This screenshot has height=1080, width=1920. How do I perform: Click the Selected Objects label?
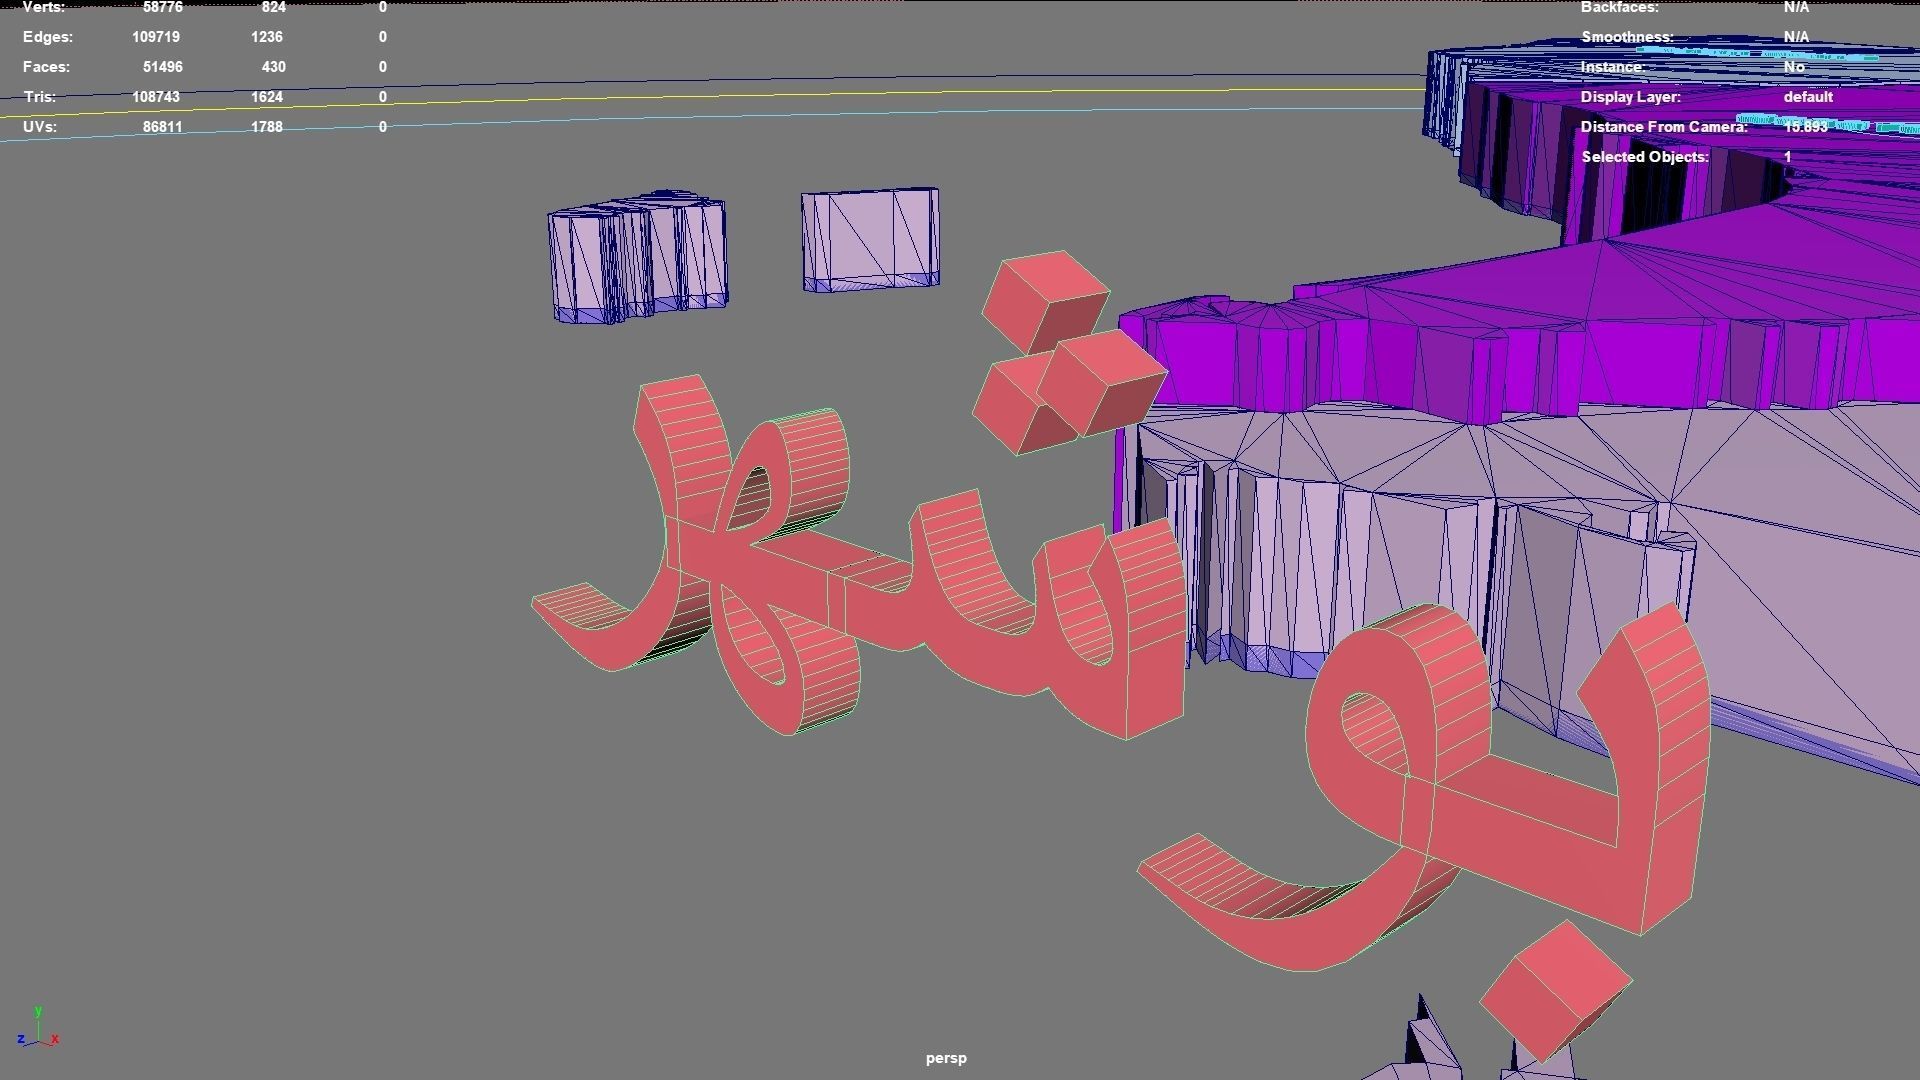[x=1644, y=157]
